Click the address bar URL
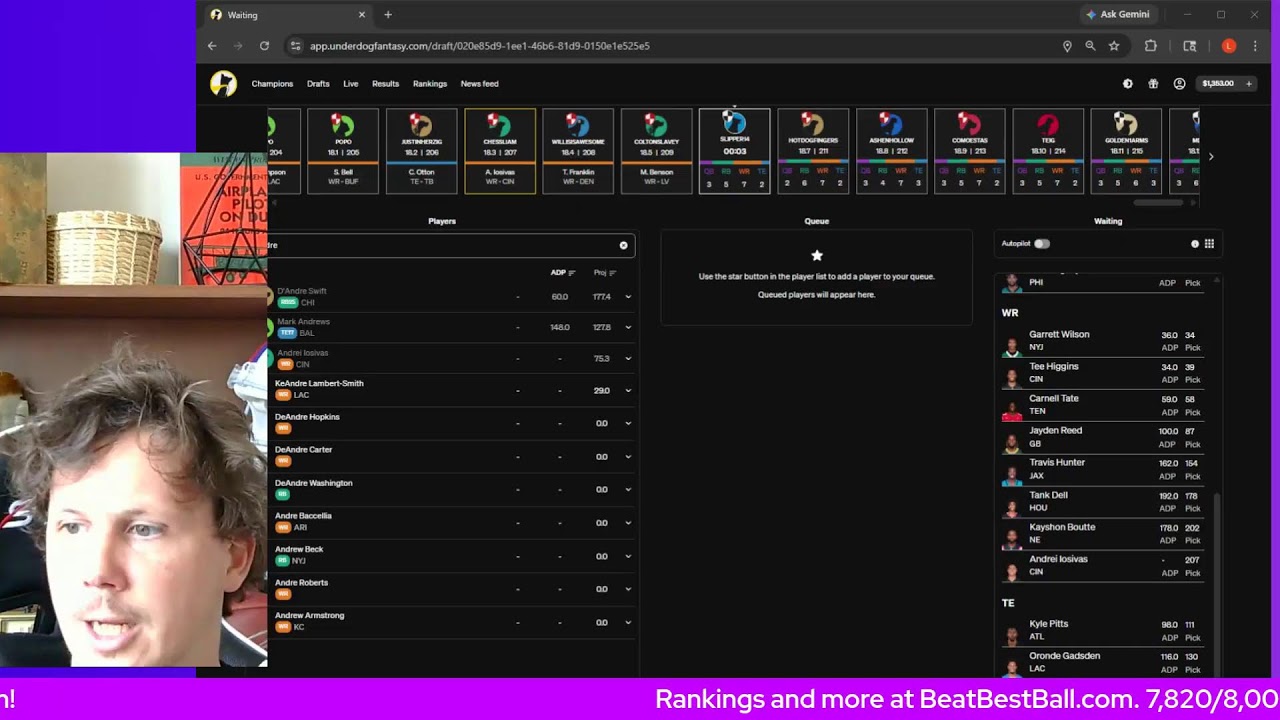This screenshot has width=1280, height=720. (x=480, y=46)
